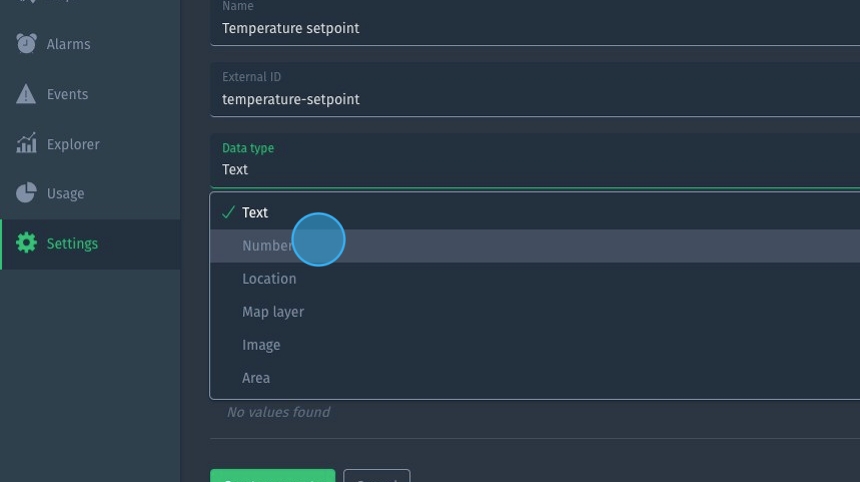Viewport: 860px width, 482px height.
Task: Go to the Events sidebar label
Action: 67,94
